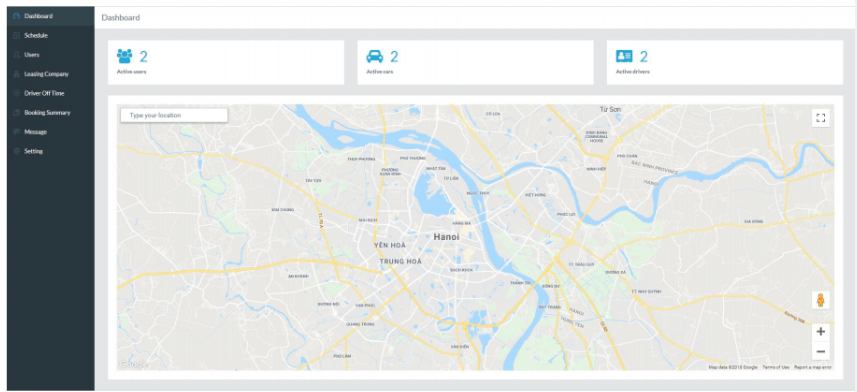Click the Type your location field

click(x=174, y=115)
